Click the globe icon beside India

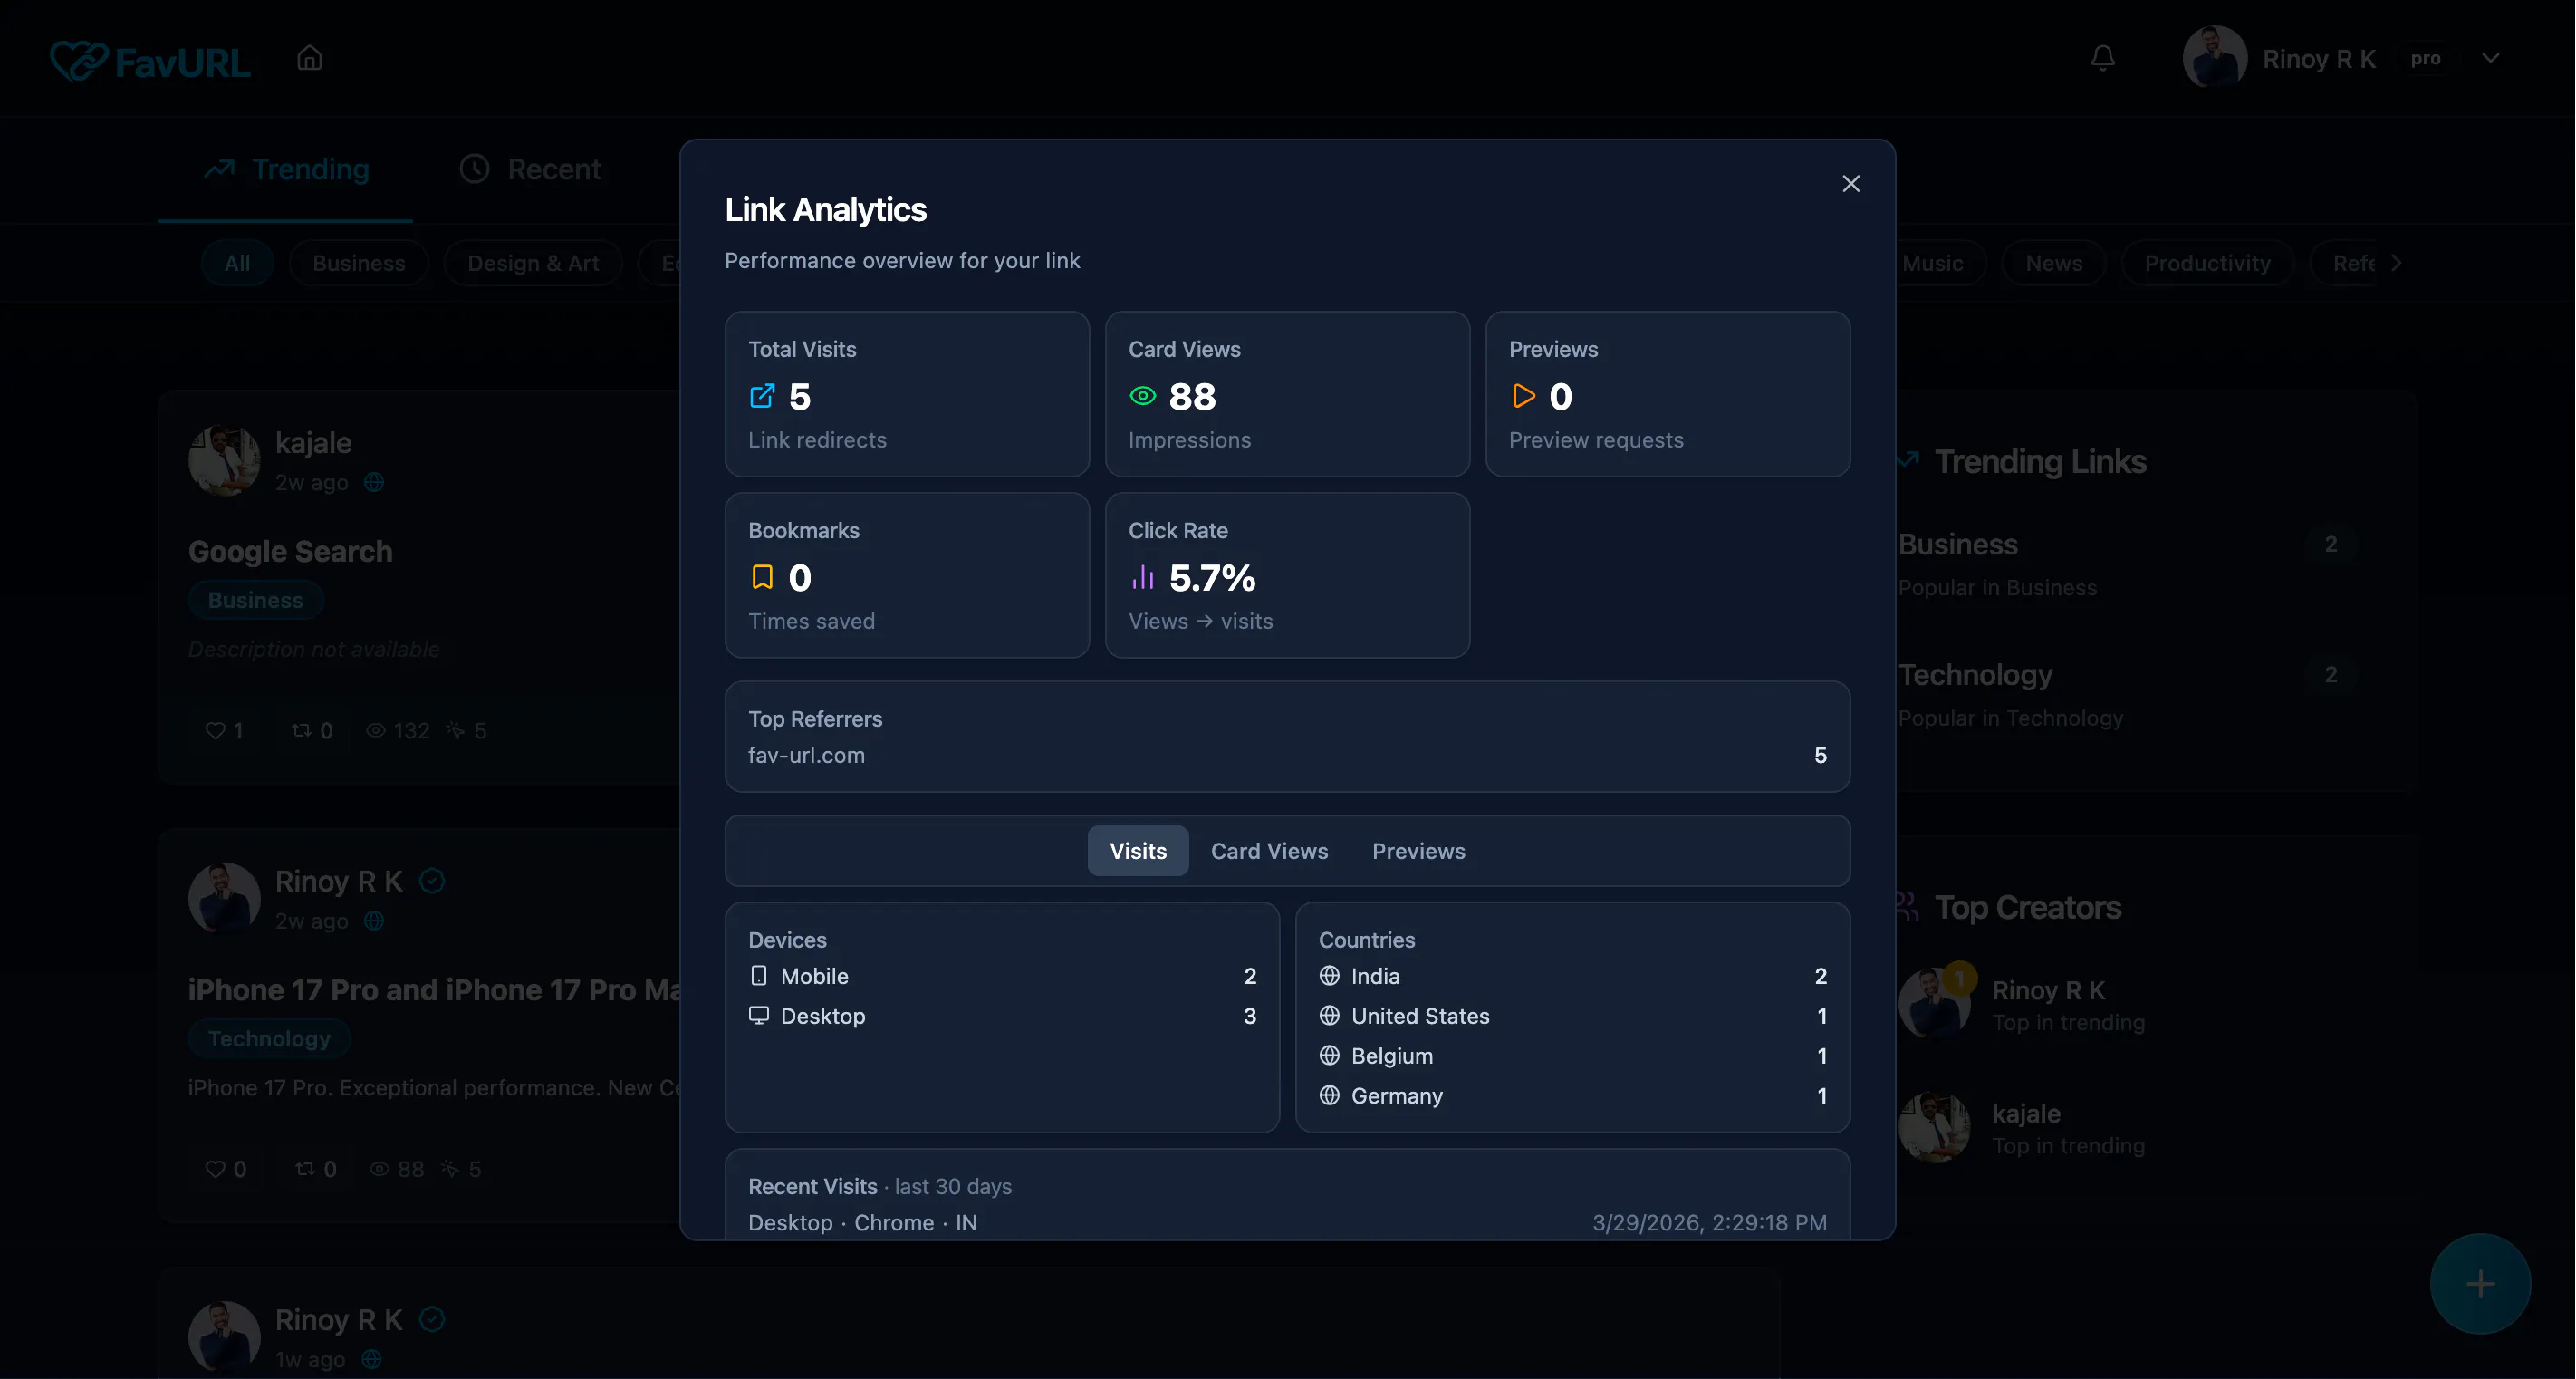(x=1329, y=976)
